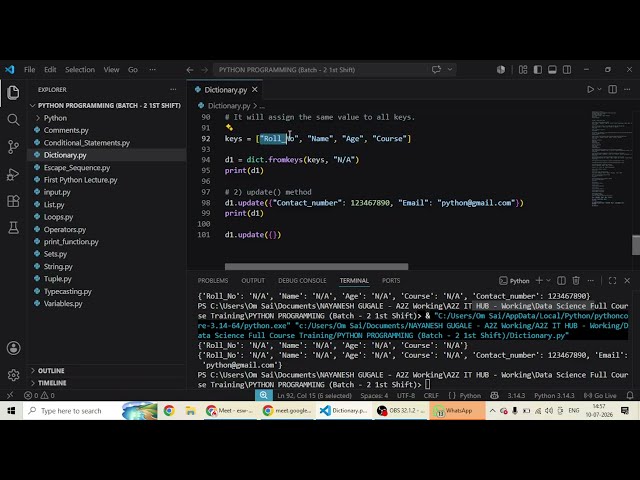Split the editor to the right
The image size is (640, 480).
(x=612, y=89)
